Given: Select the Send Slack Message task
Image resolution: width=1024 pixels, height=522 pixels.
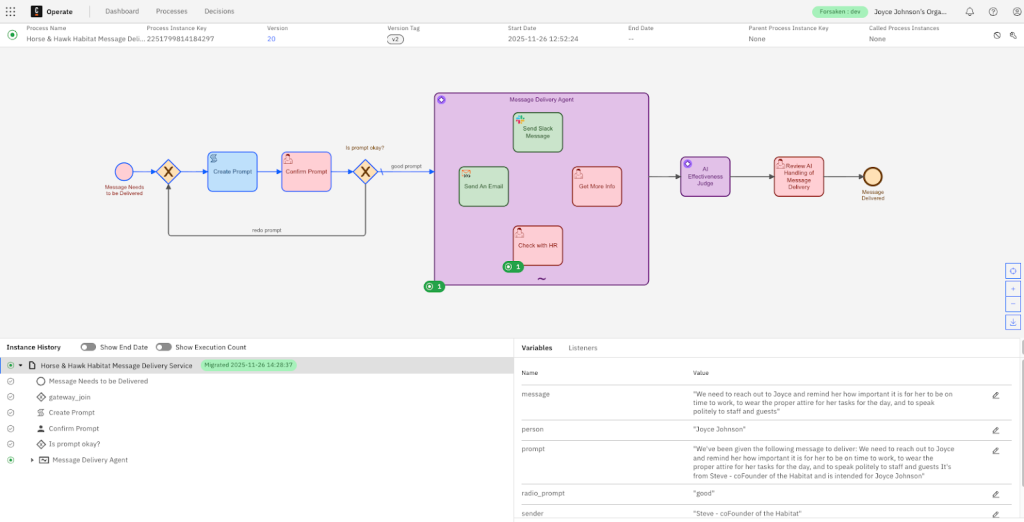Looking at the screenshot, I should [x=538, y=132].
